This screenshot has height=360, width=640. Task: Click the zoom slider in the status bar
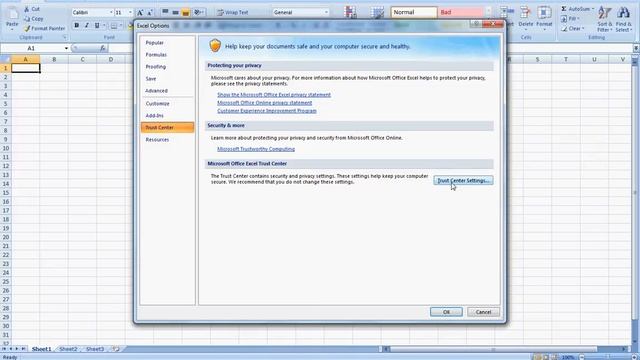tap(608, 357)
